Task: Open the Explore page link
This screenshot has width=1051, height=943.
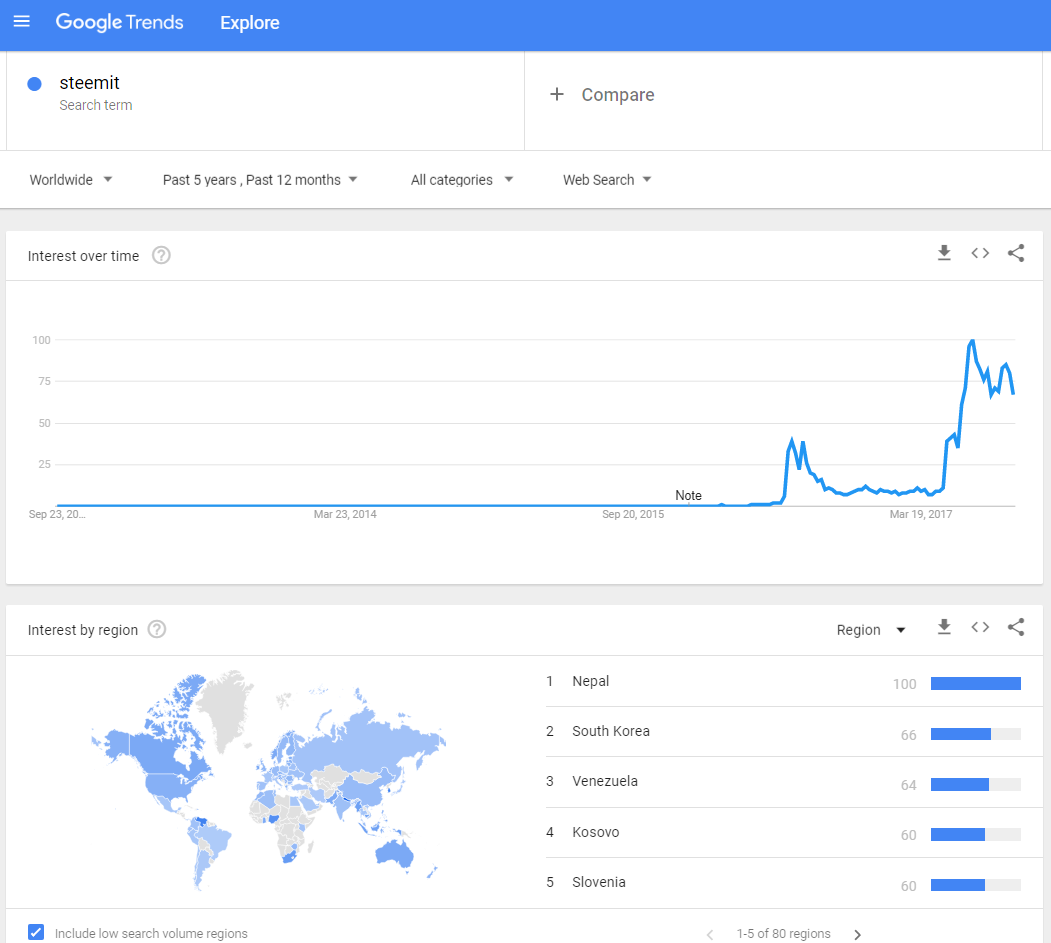Action: coord(249,23)
